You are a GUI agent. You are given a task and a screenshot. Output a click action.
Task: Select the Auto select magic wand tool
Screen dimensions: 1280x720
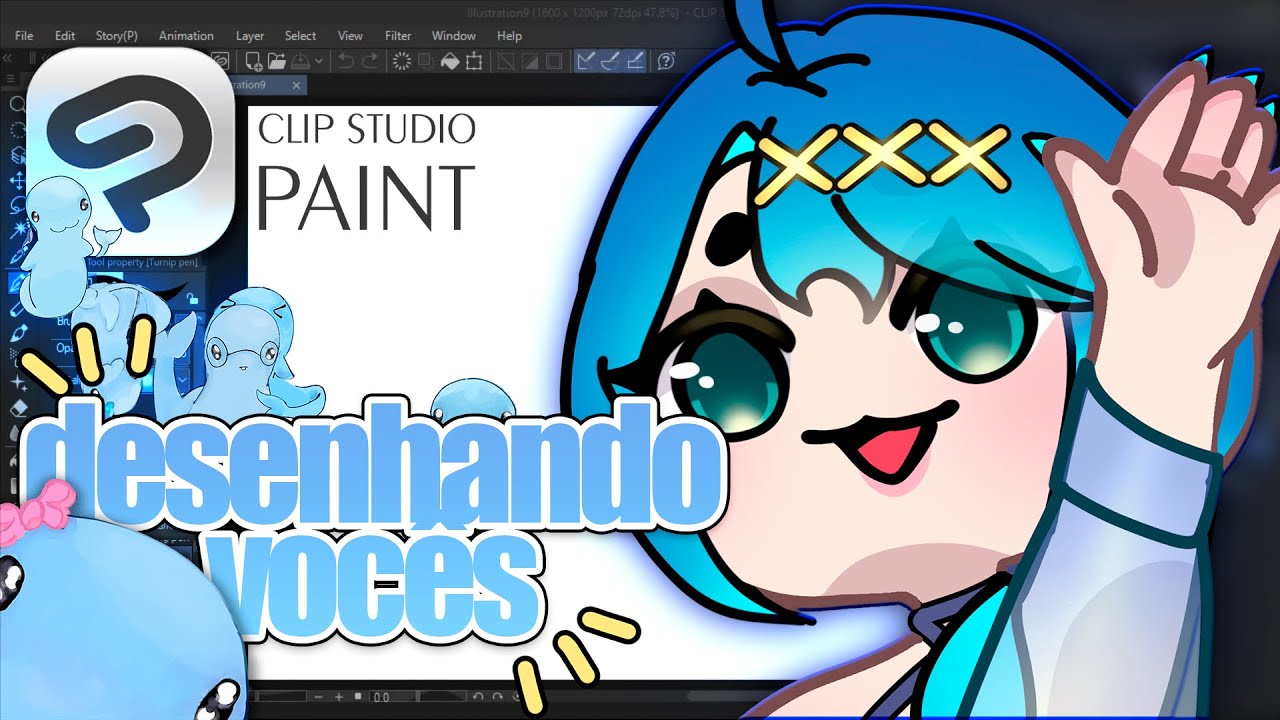[17, 232]
